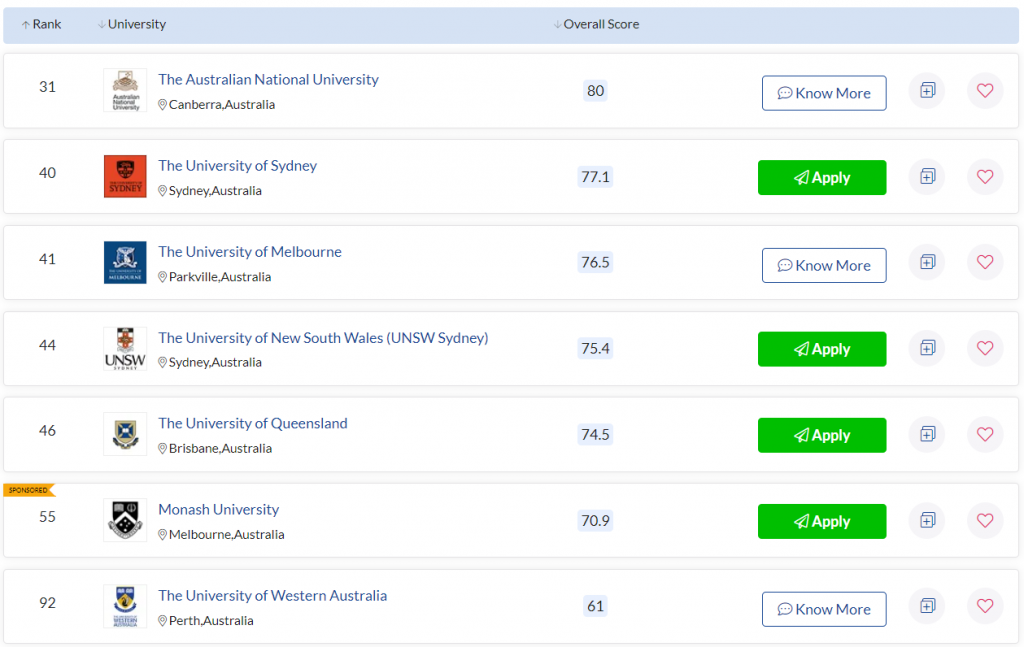
Task: Click the Sponsored badge on Monash row
Action: (x=28, y=490)
